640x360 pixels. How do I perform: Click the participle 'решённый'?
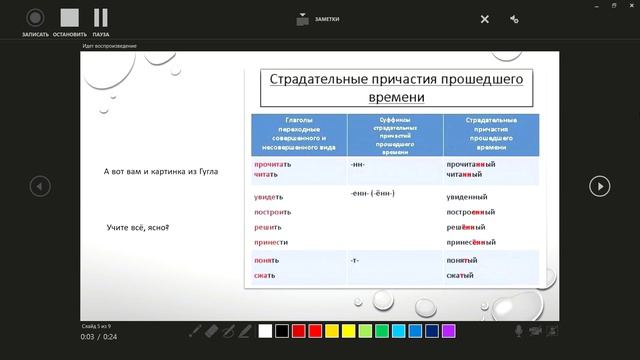[466, 227]
